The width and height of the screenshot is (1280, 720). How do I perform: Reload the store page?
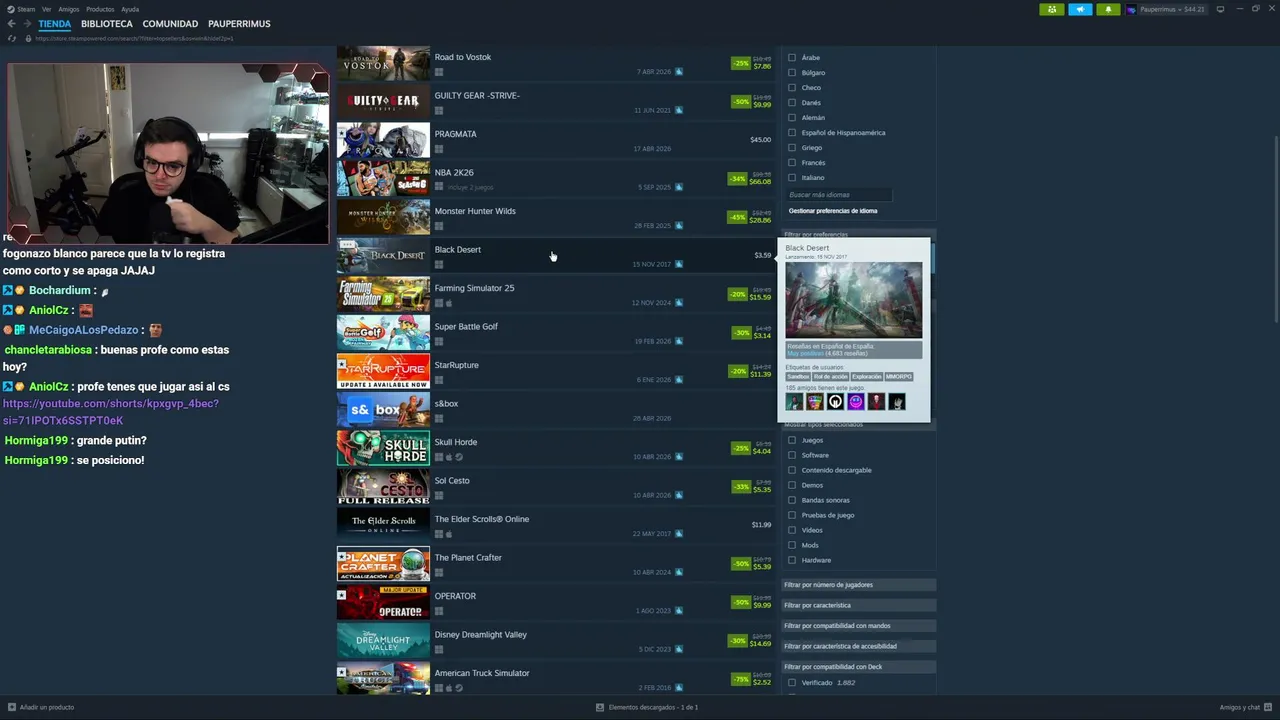click(x=12, y=38)
